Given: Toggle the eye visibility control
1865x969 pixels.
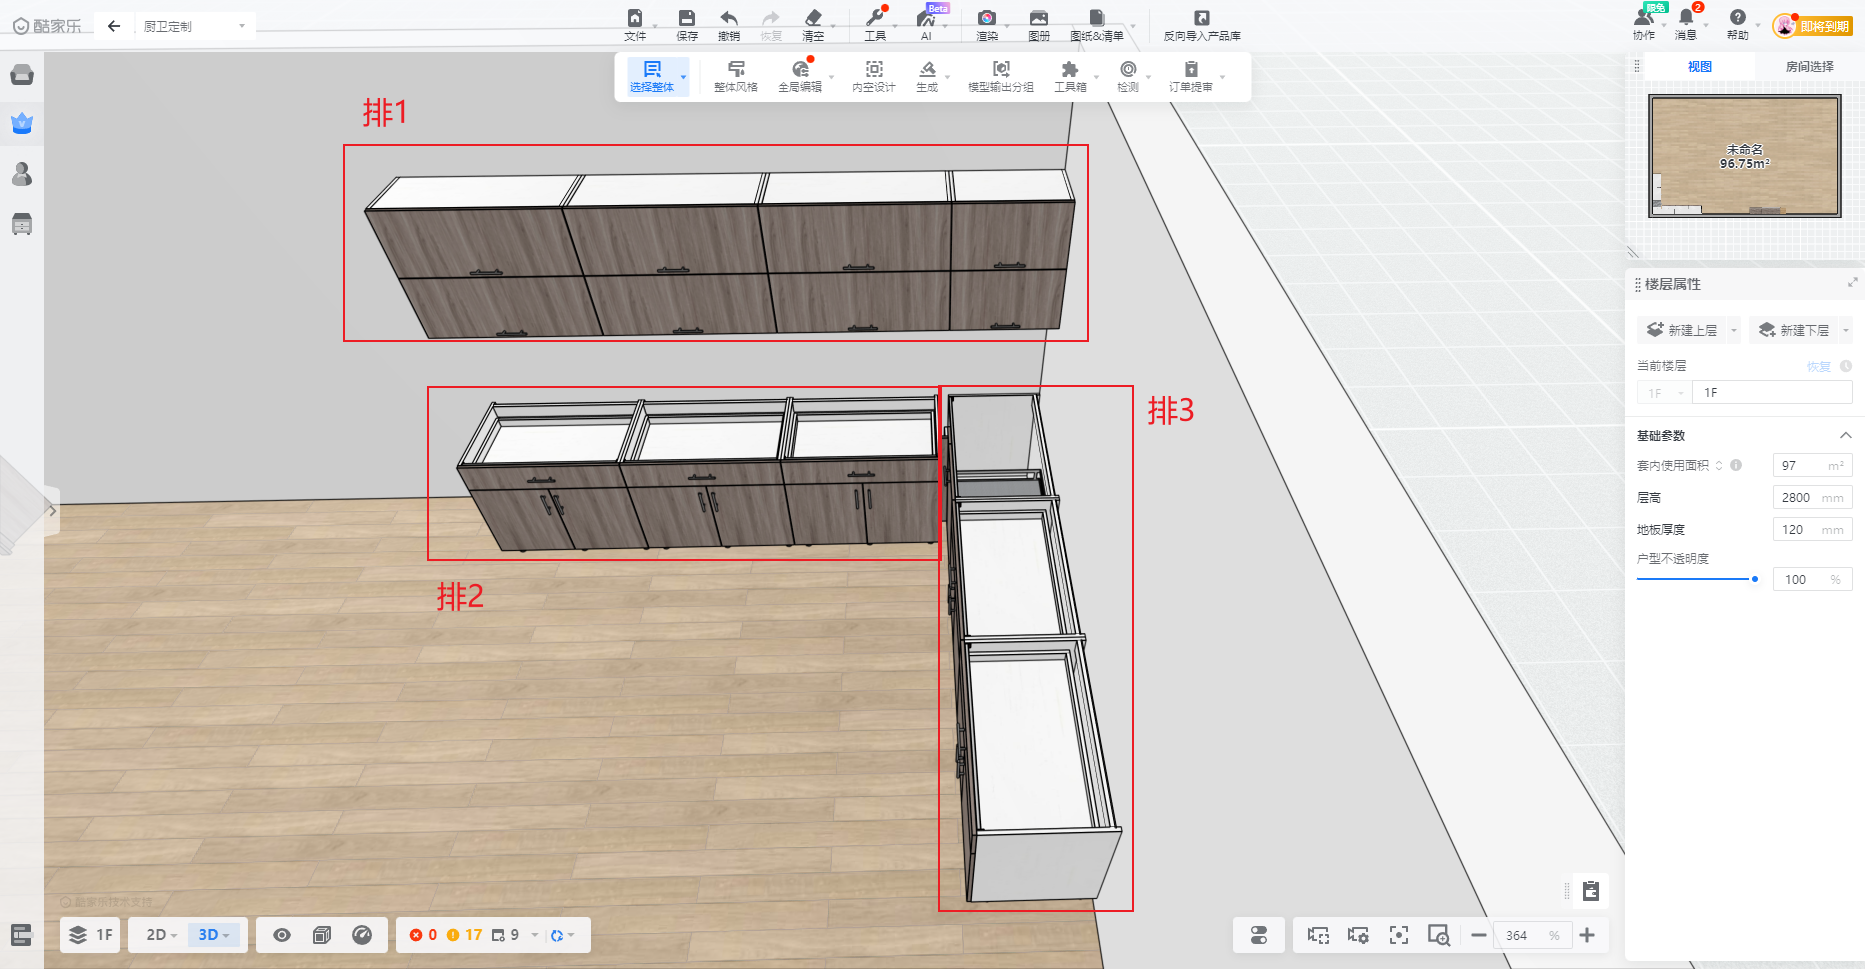Looking at the screenshot, I should coord(282,935).
